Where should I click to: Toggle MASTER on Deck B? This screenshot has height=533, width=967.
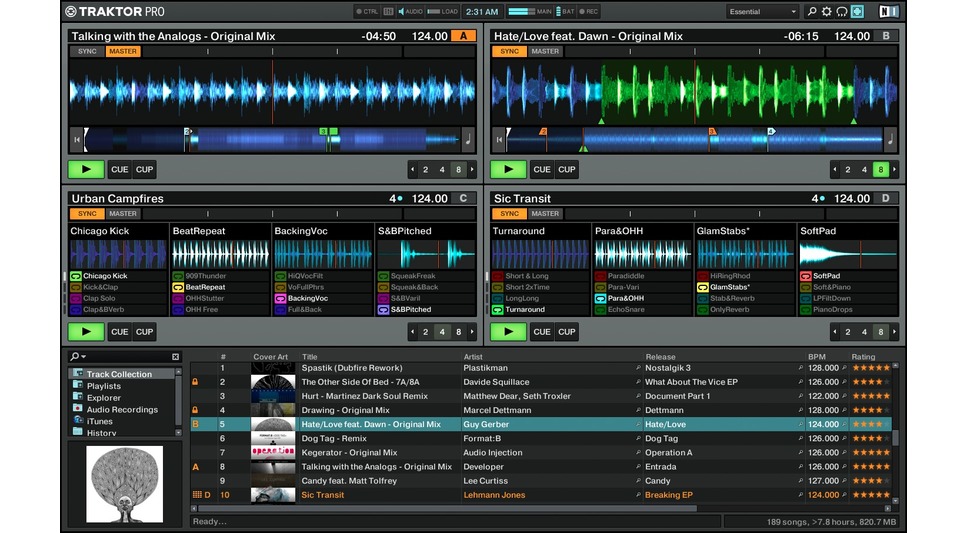tap(545, 51)
